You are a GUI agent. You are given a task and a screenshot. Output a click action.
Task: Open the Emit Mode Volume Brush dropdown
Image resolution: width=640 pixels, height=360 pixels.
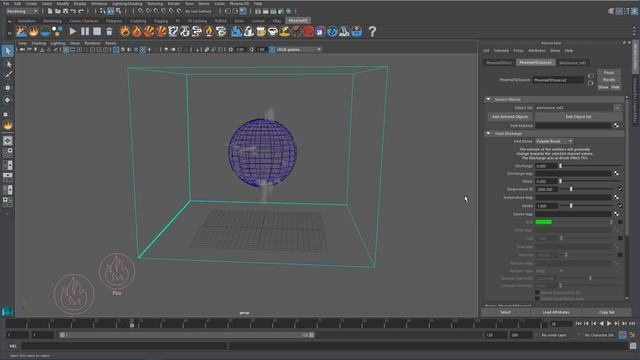click(x=554, y=141)
